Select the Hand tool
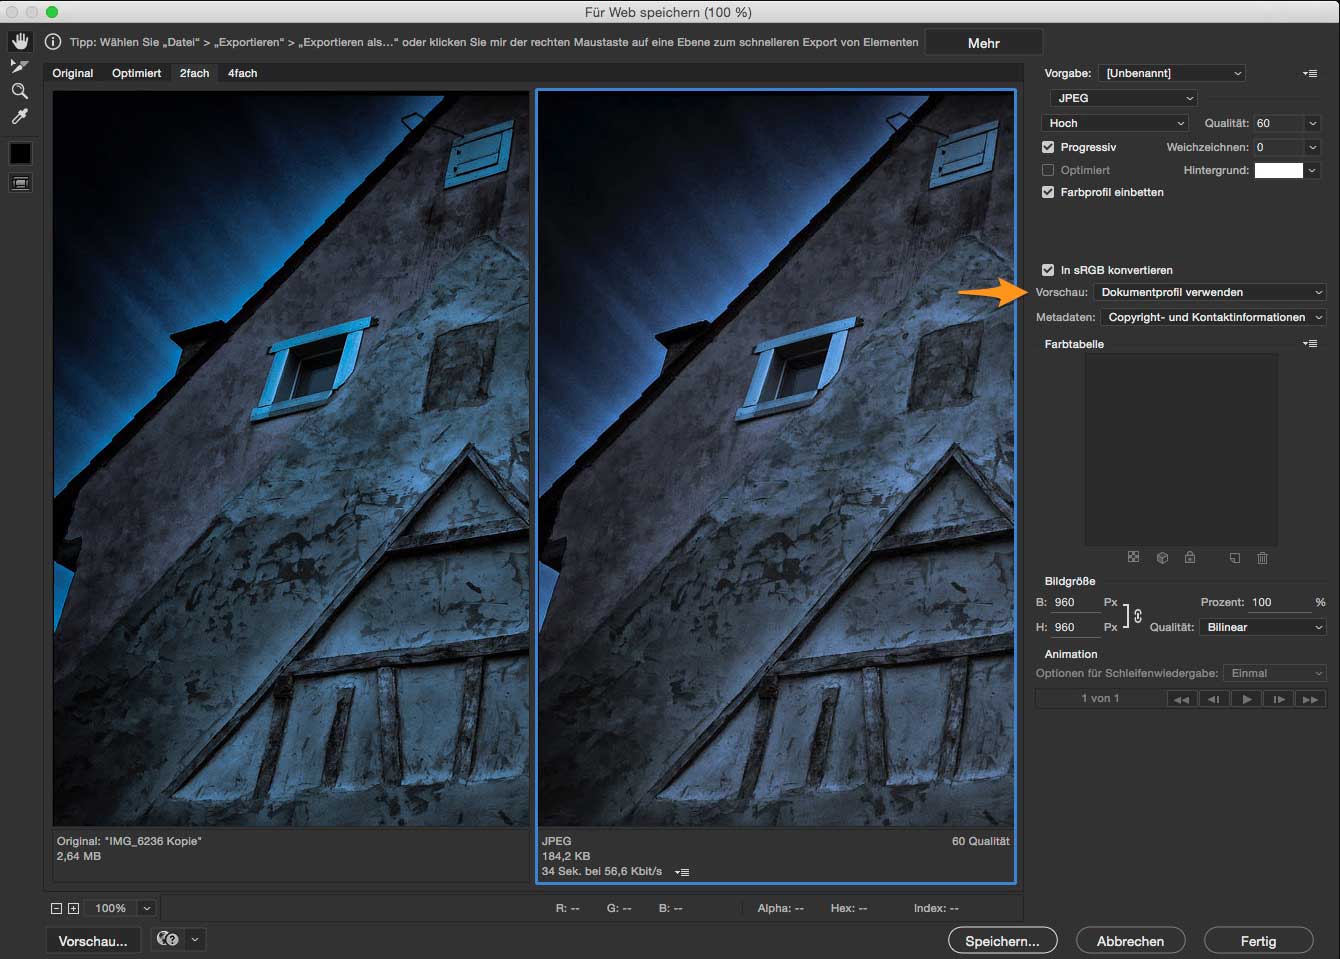Viewport: 1340px width, 959px height. 20,42
